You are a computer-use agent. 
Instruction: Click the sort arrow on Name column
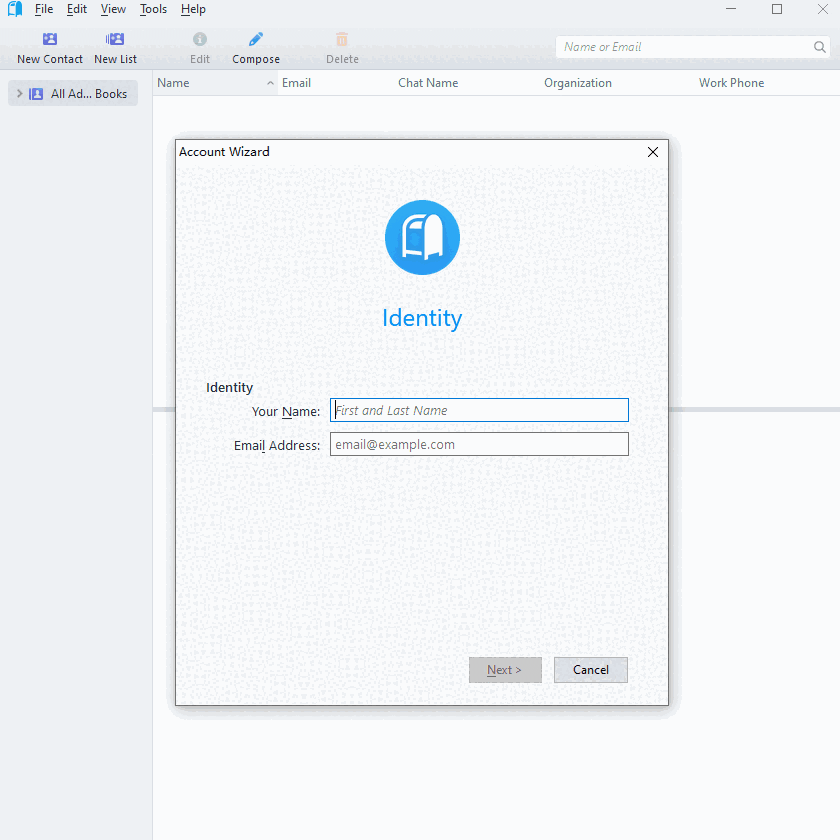click(270, 84)
